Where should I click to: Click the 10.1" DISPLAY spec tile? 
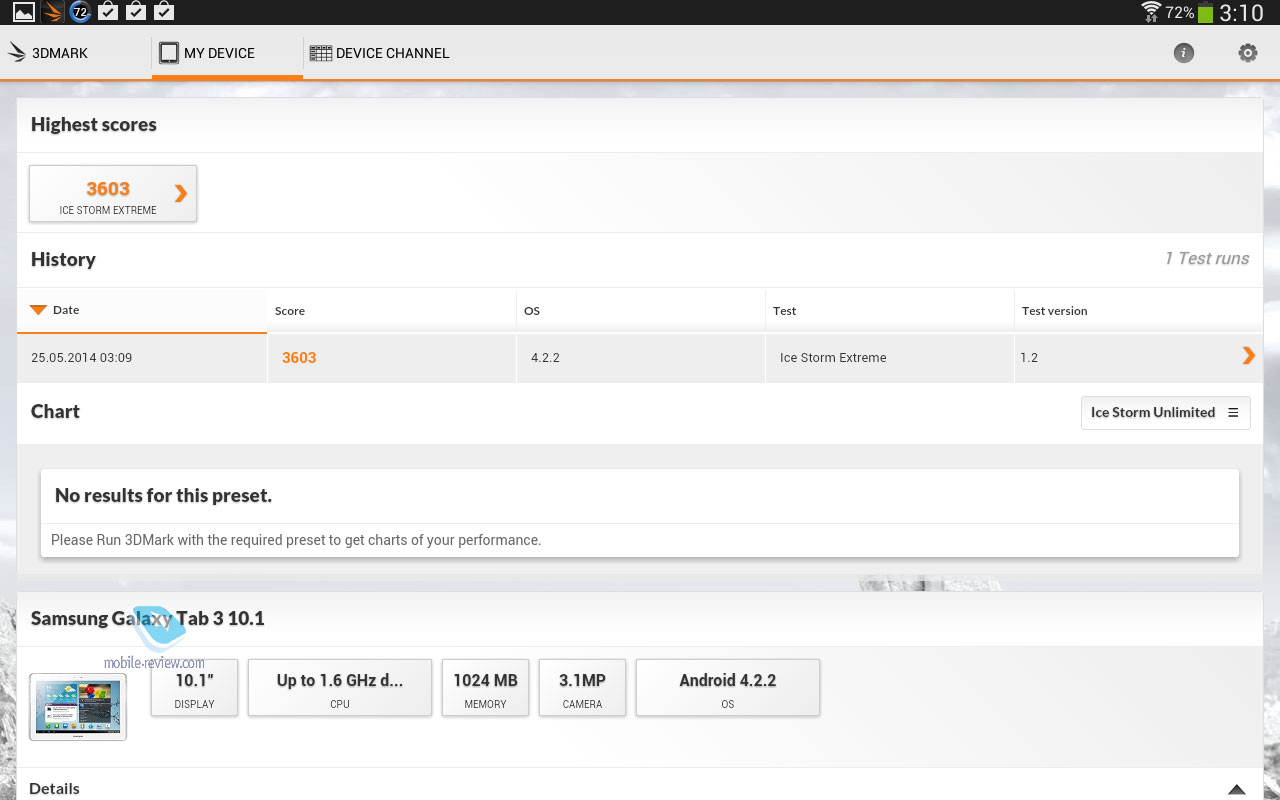[195, 687]
